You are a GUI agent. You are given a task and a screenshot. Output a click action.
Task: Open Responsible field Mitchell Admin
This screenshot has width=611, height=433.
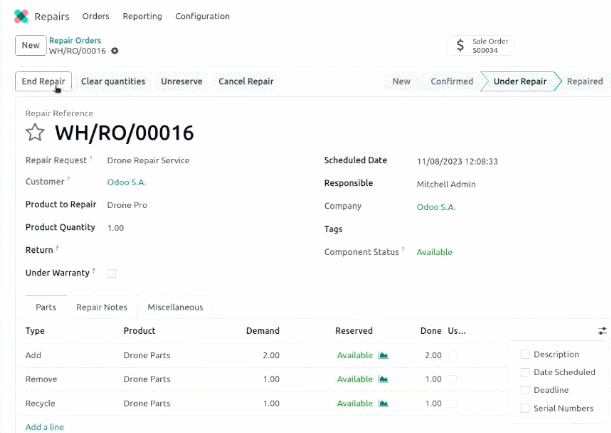tap(446, 184)
